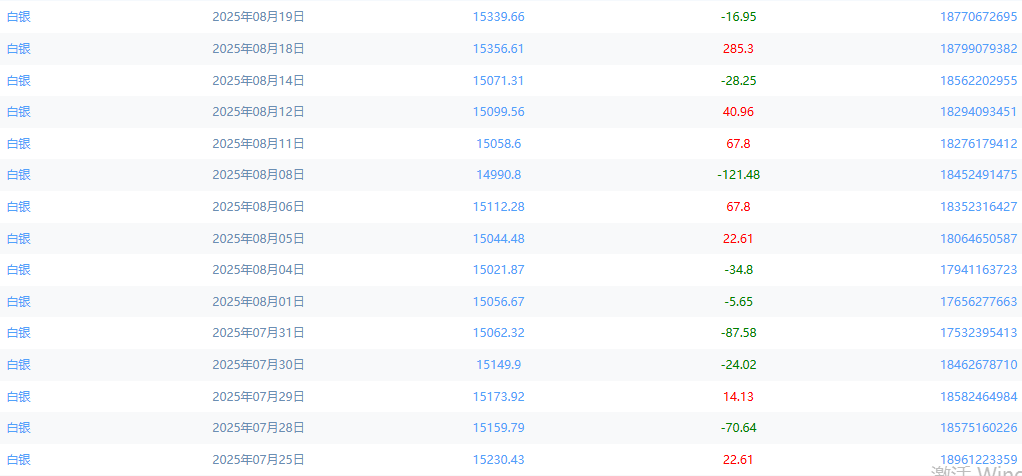Viewport: 1022px width, 476px height.
Task: Click the total value 18770672695
Action: tap(978, 17)
